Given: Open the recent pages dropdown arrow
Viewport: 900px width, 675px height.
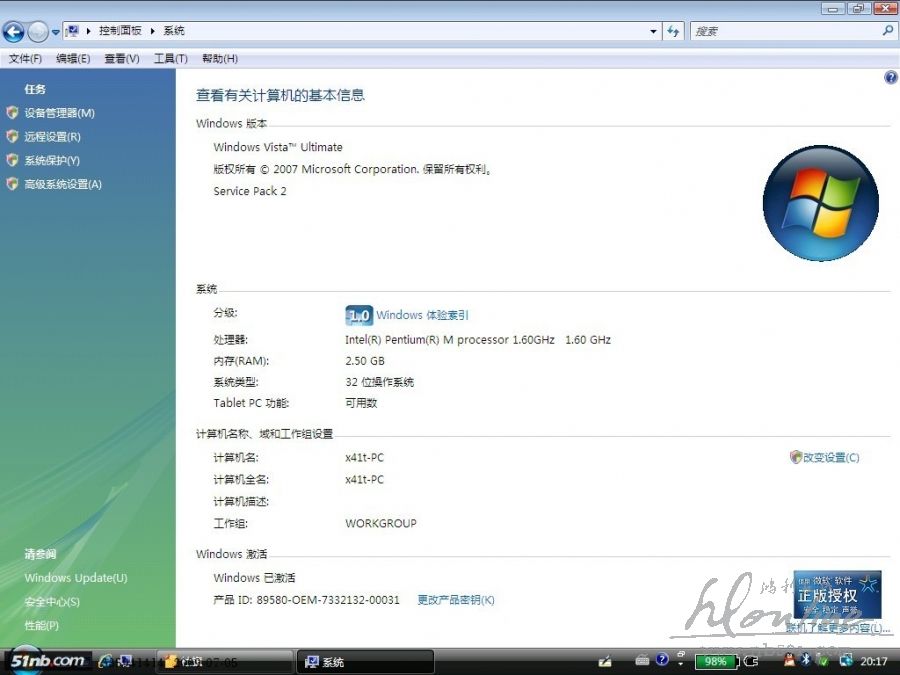Looking at the screenshot, I should coord(56,32).
